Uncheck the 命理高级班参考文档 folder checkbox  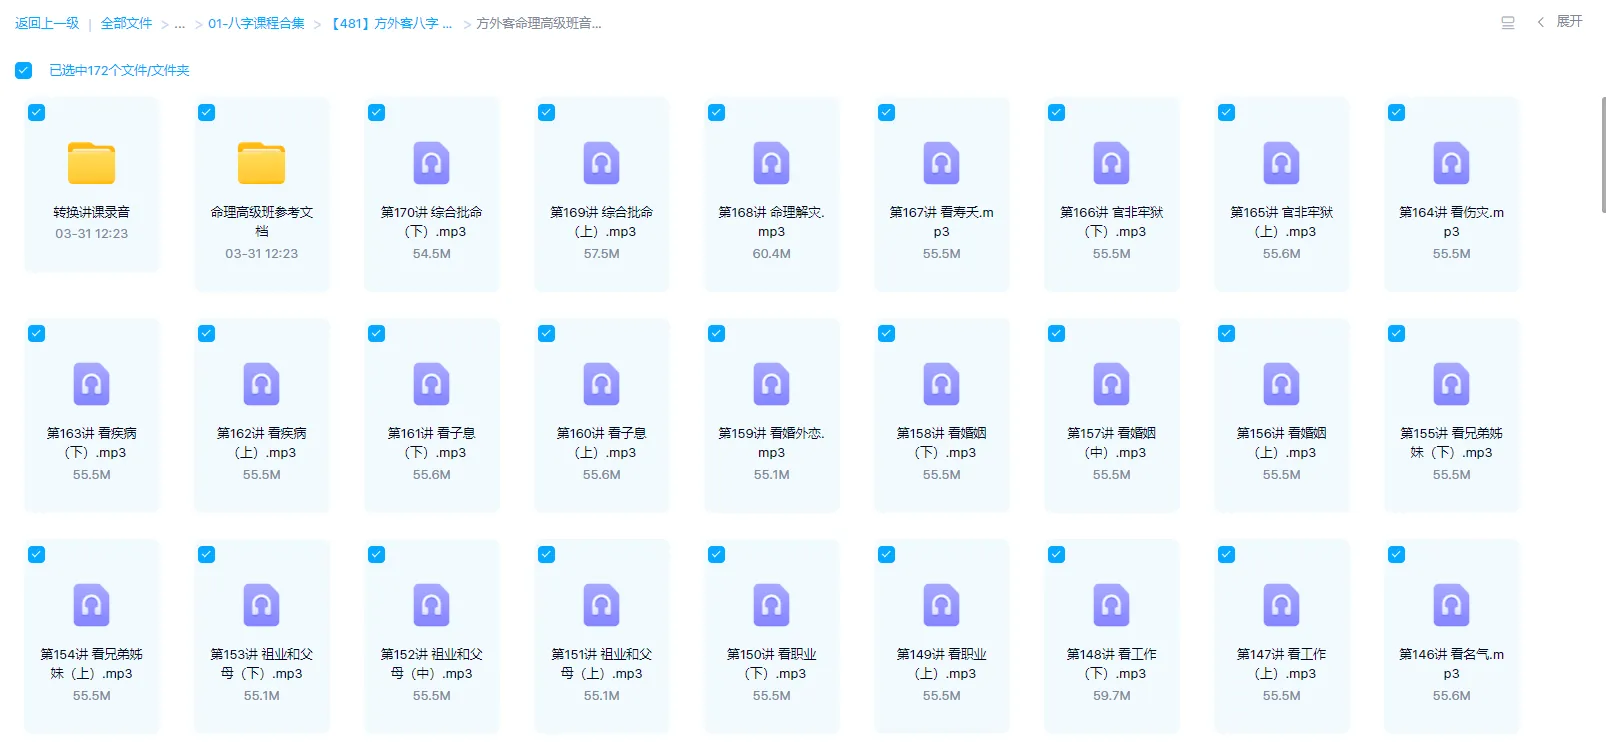[x=206, y=112]
